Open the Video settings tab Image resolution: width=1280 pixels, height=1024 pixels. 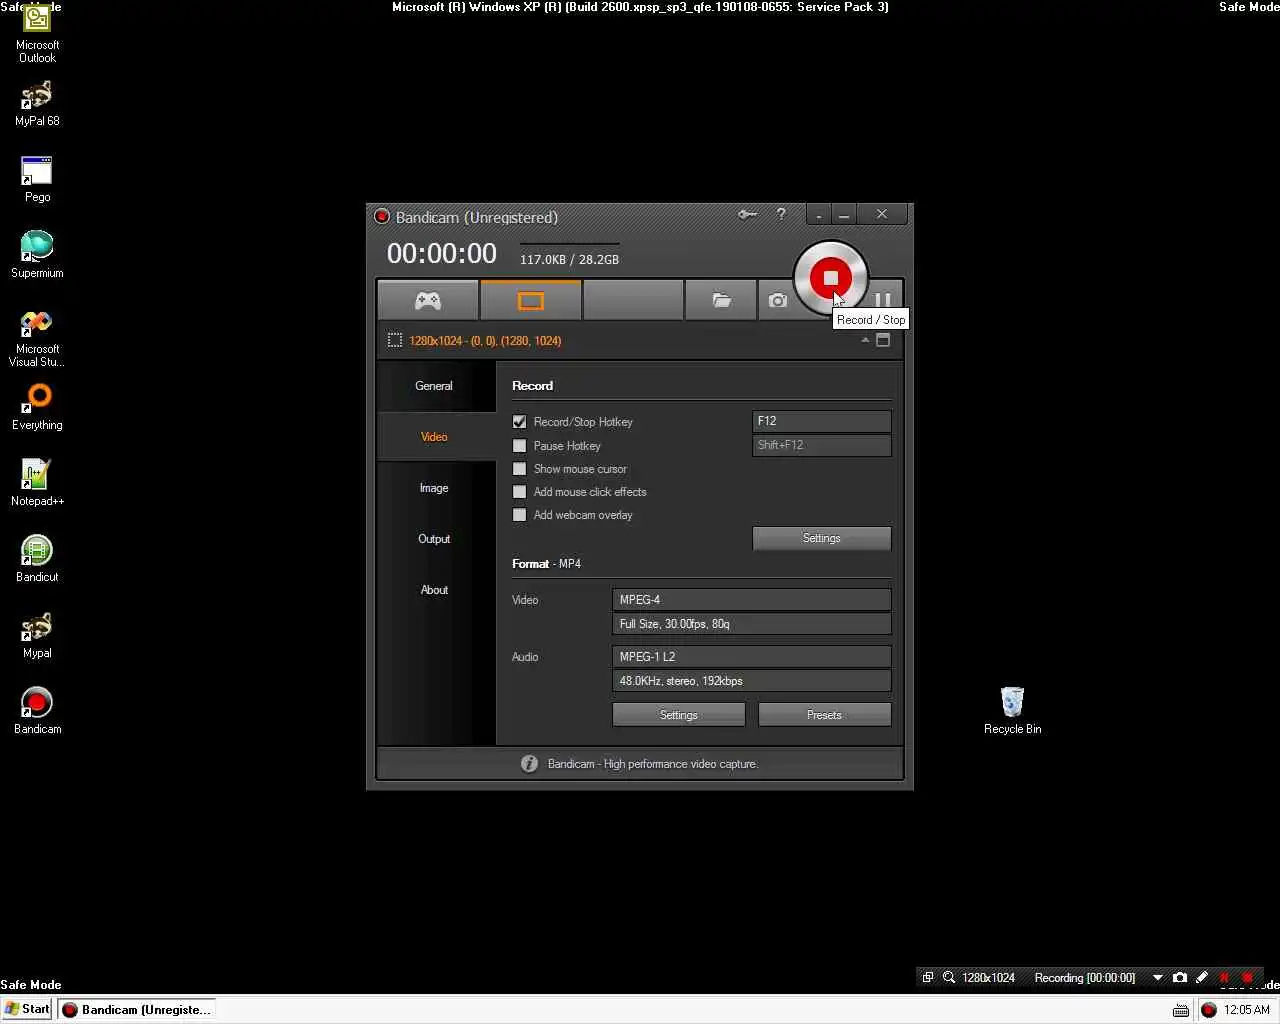(434, 437)
